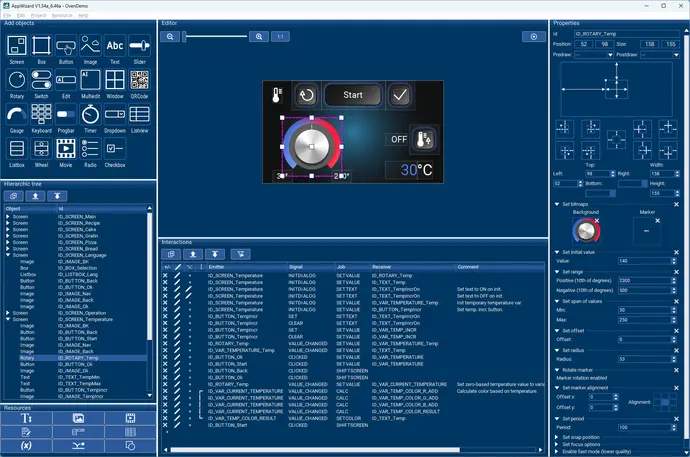Select the Checkbox object in Add objects
690x457 pixels.
pyautogui.click(x=115, y=149)
